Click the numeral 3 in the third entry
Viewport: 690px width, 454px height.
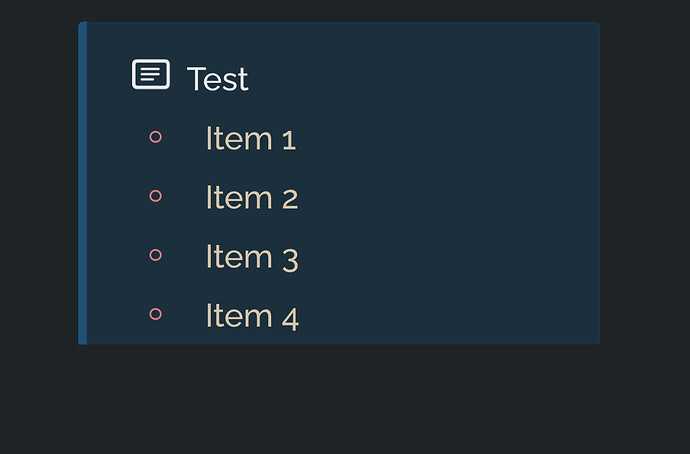pos(290,260)
